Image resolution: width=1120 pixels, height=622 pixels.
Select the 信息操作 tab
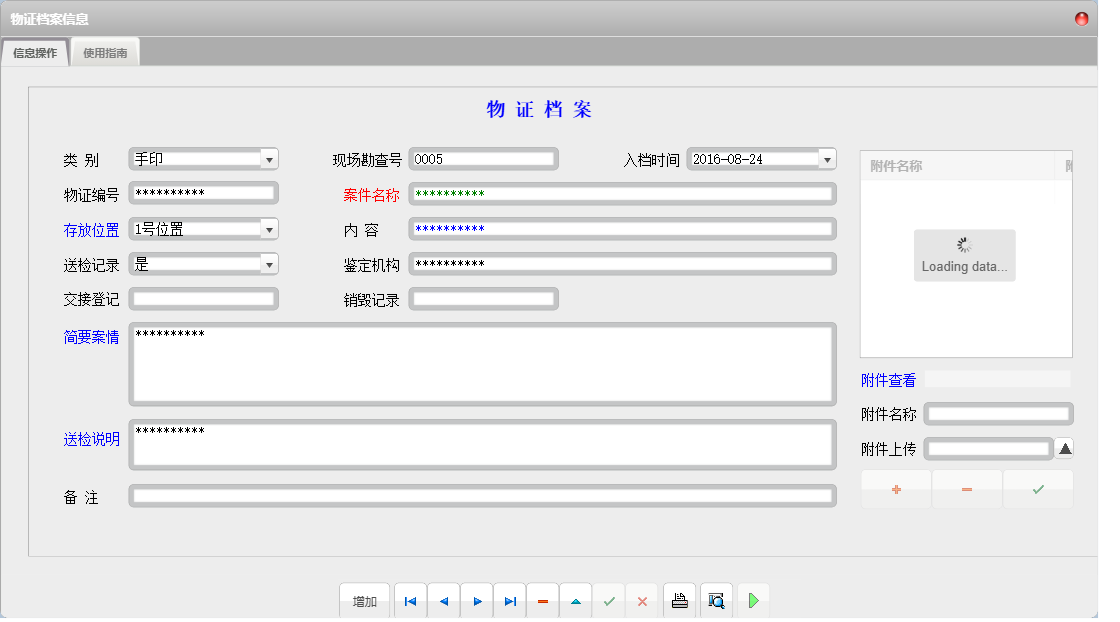point(35,53)
